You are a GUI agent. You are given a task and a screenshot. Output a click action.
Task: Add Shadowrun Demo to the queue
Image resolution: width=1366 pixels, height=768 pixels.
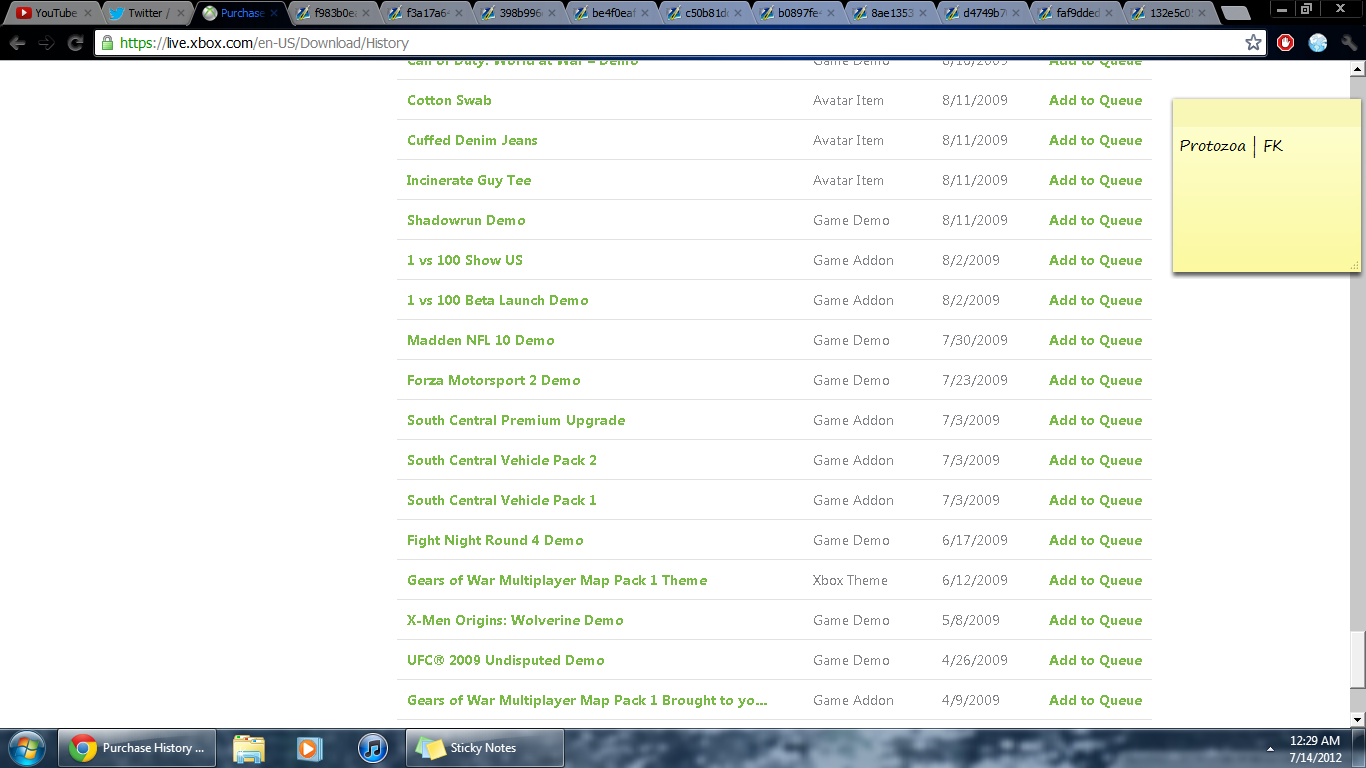pyautogui.click(x=1095, y=220)
